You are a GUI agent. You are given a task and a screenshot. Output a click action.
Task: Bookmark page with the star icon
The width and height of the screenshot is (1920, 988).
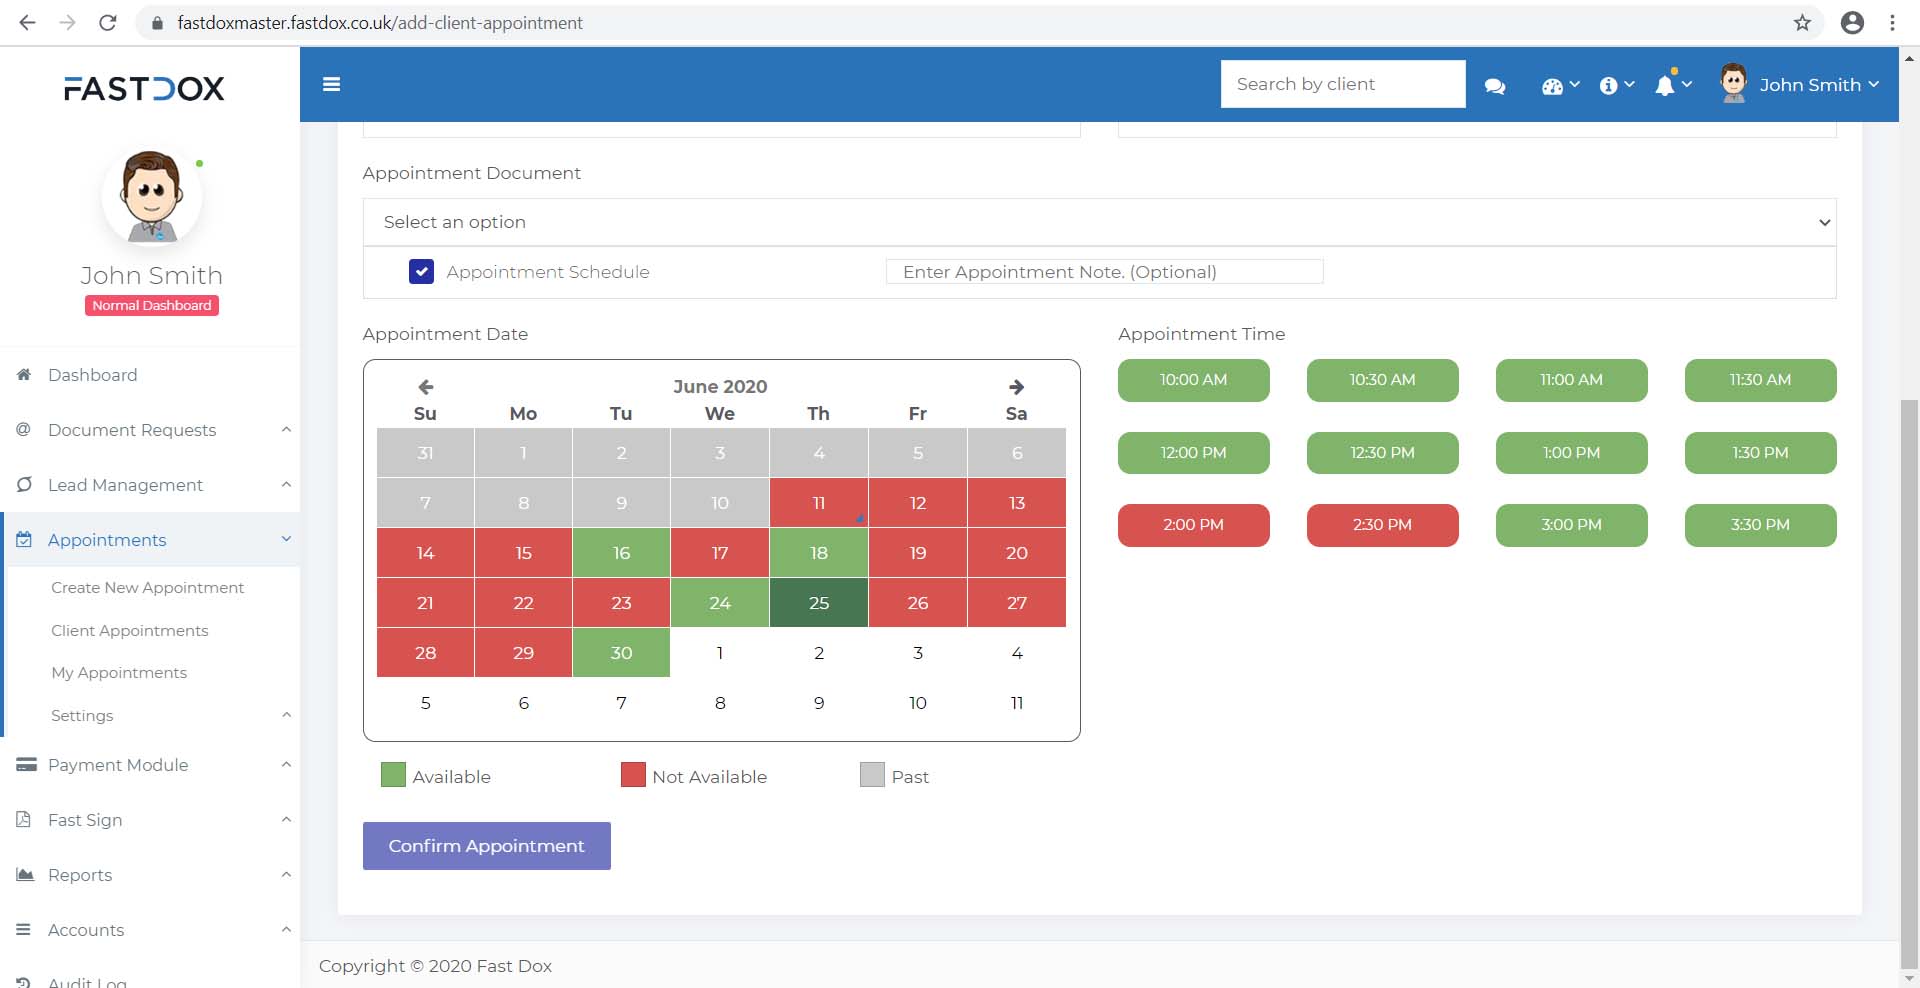tap(1802, 23)
